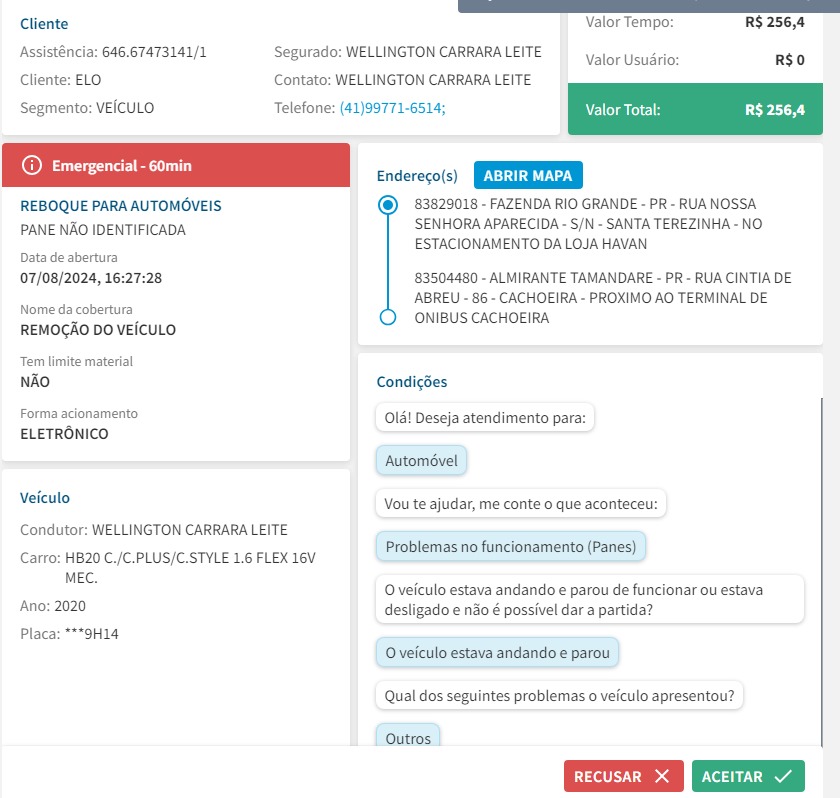Click the Emergencial - 60min banner
This screenshot has height=798, width=840.
[176, 165]
